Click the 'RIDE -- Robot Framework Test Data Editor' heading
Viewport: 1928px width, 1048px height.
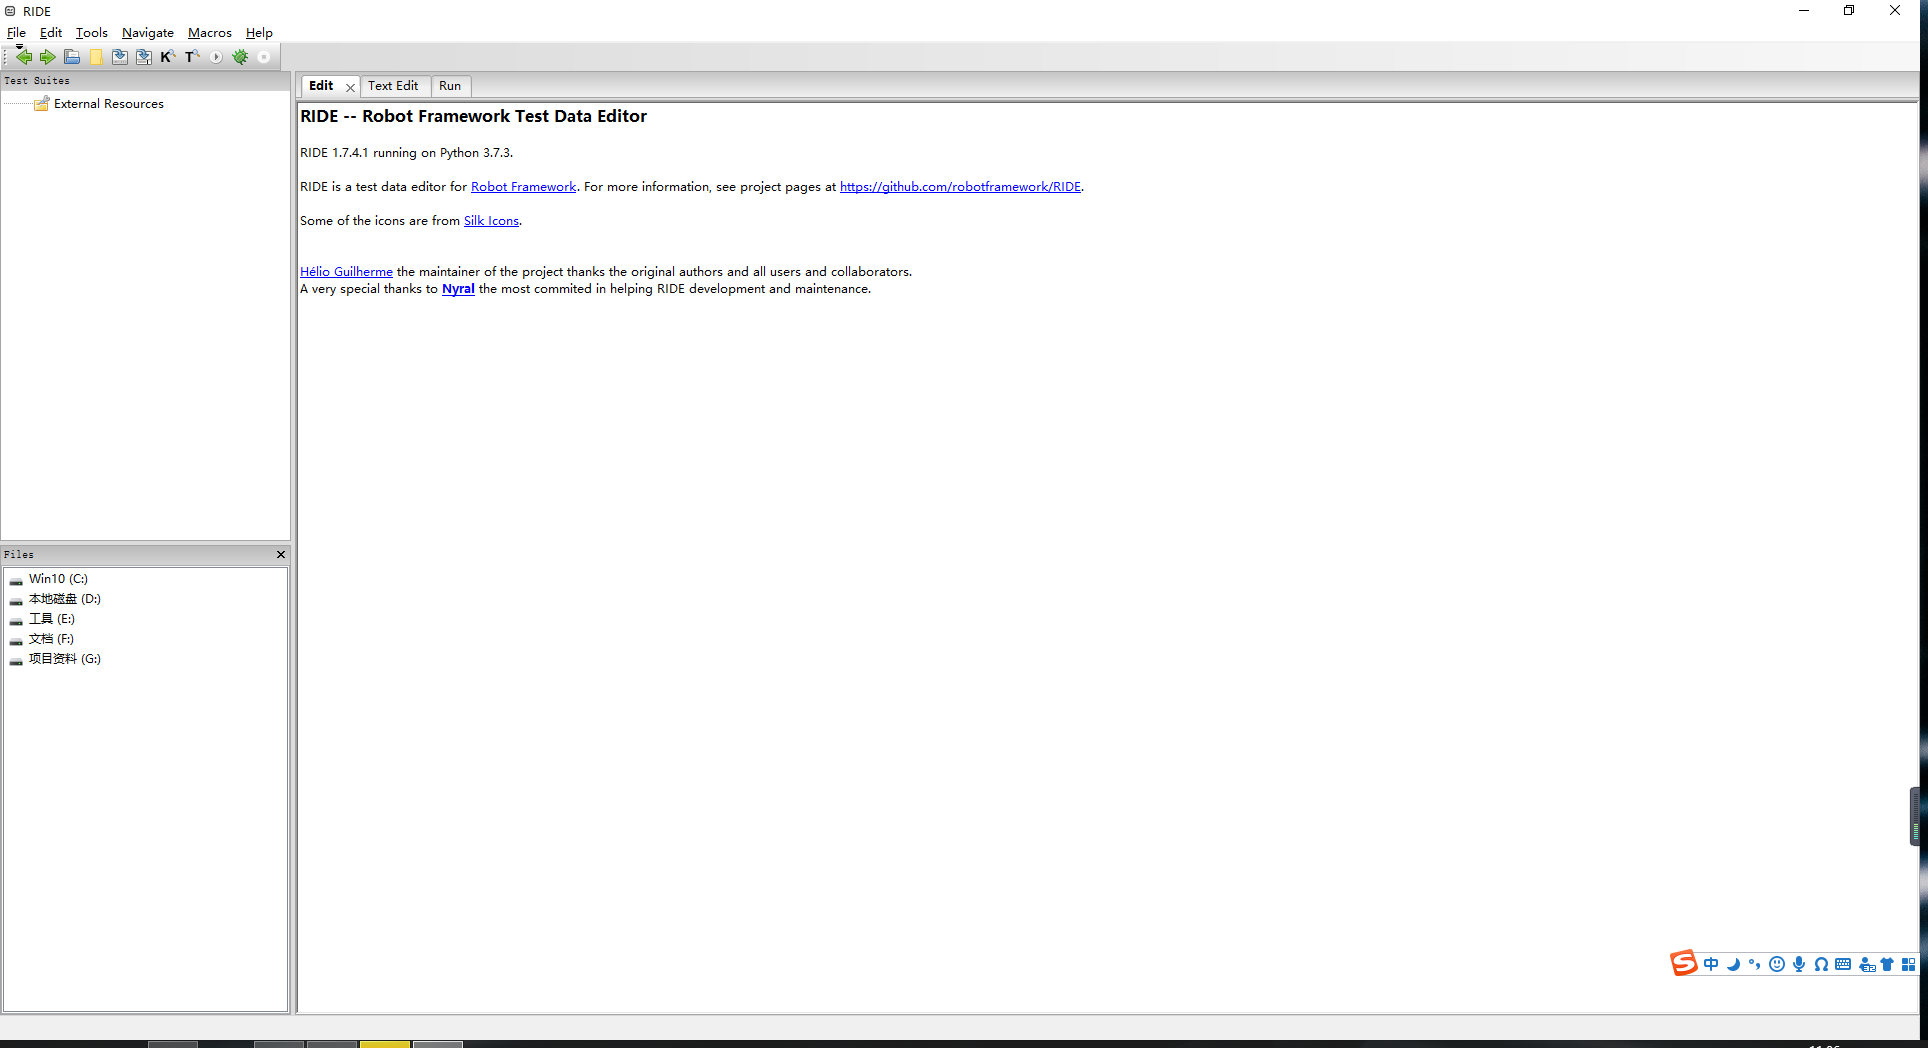[x=473, y=116]
